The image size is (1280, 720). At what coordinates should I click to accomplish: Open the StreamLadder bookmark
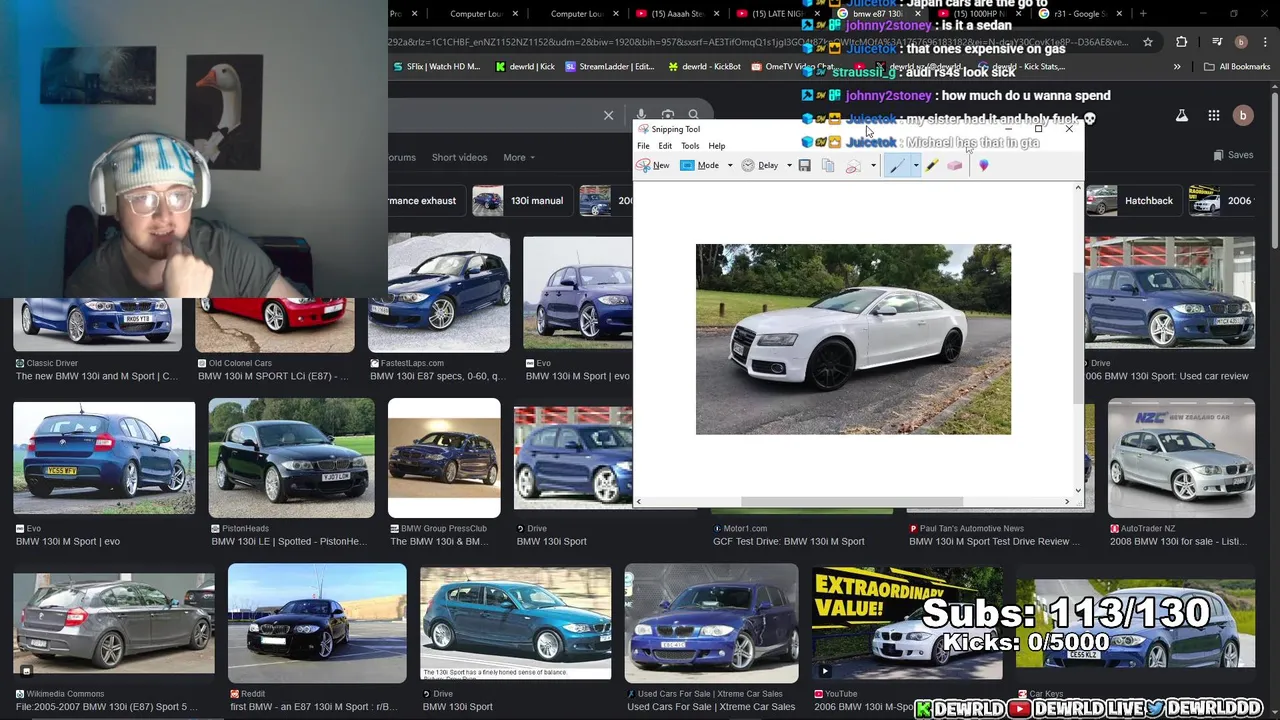click(x=609, y=67)
